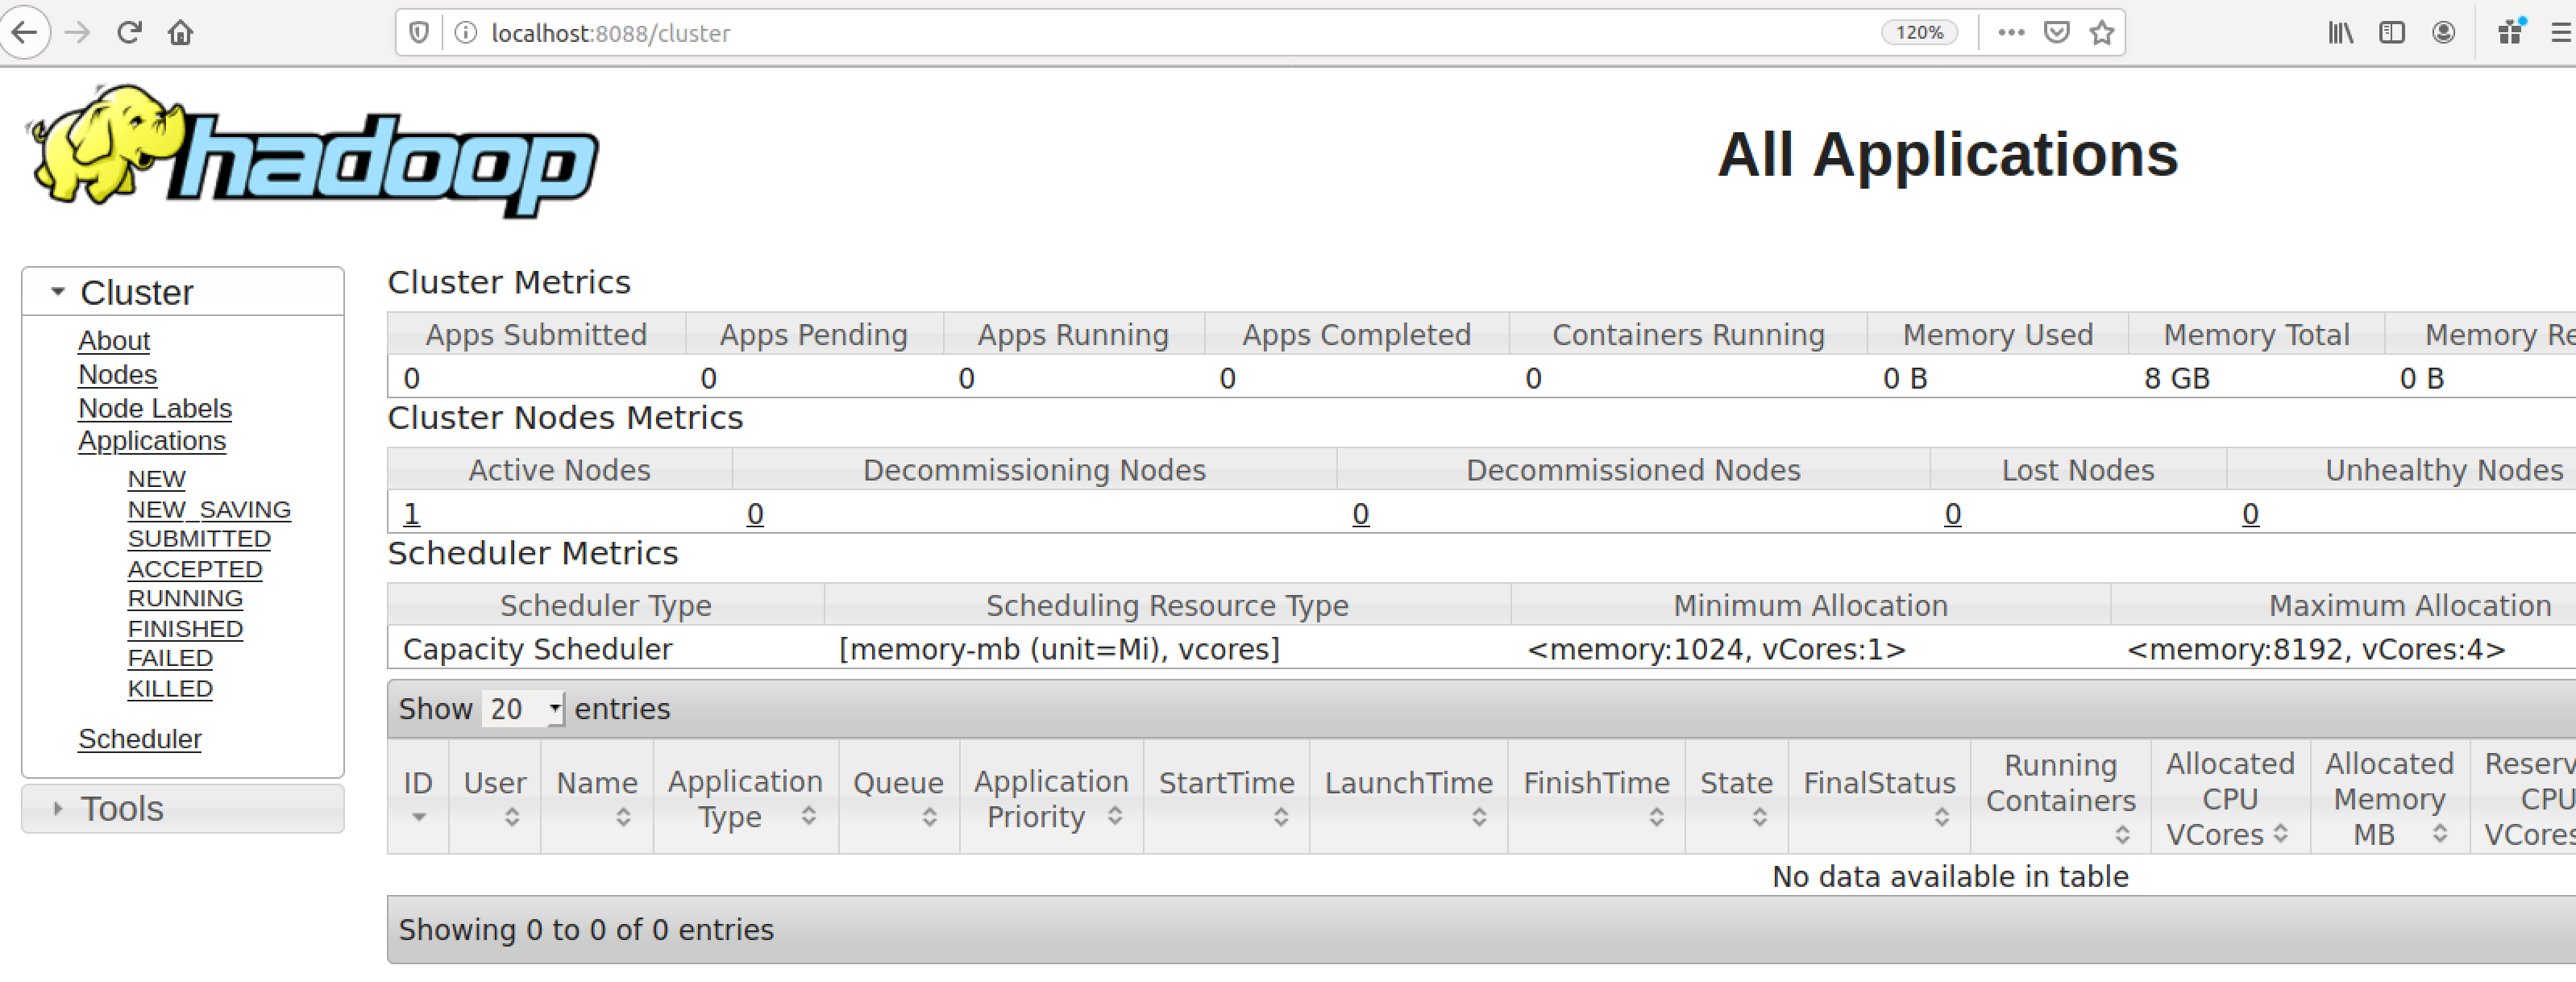This screenshot has width=2576, height=982.
Task: Open the Applications link
Action: click(152, 441)
